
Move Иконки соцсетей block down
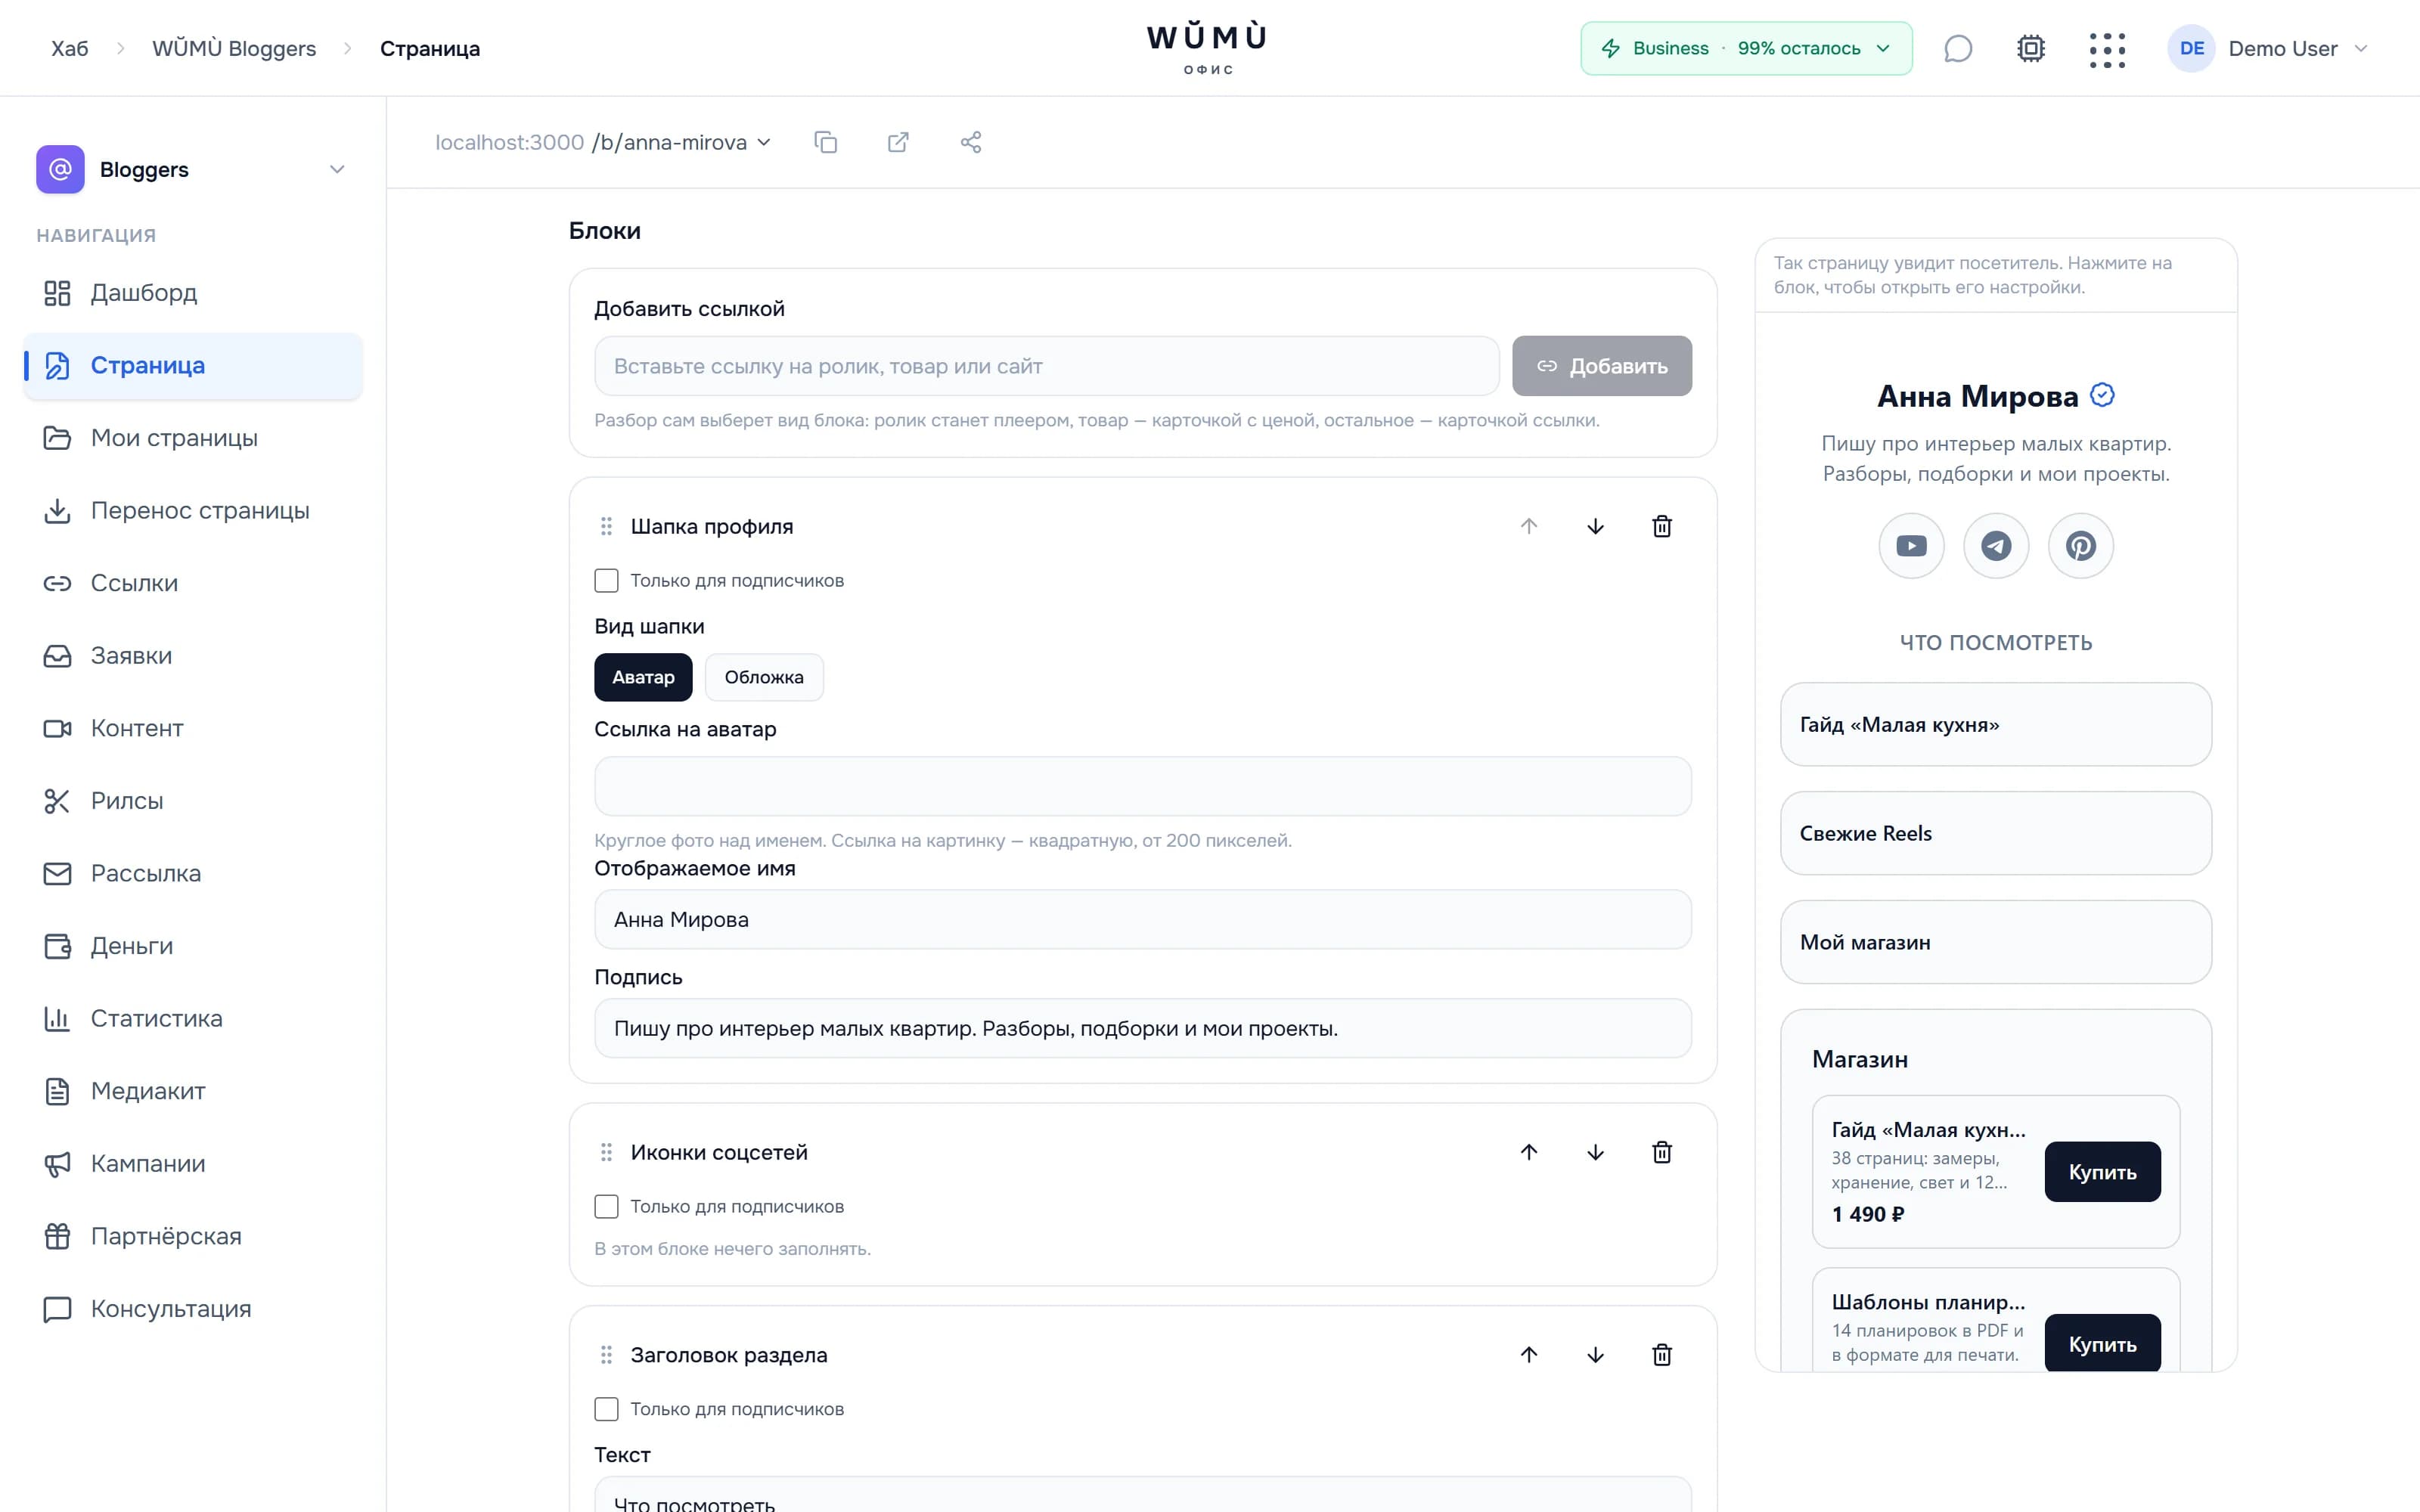coord(1595,1152)
